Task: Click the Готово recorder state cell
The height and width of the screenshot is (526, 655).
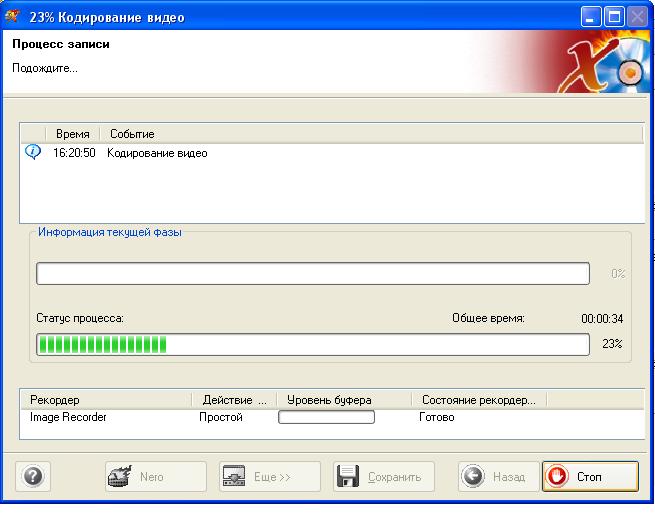Action: click(x=437, y=417)
